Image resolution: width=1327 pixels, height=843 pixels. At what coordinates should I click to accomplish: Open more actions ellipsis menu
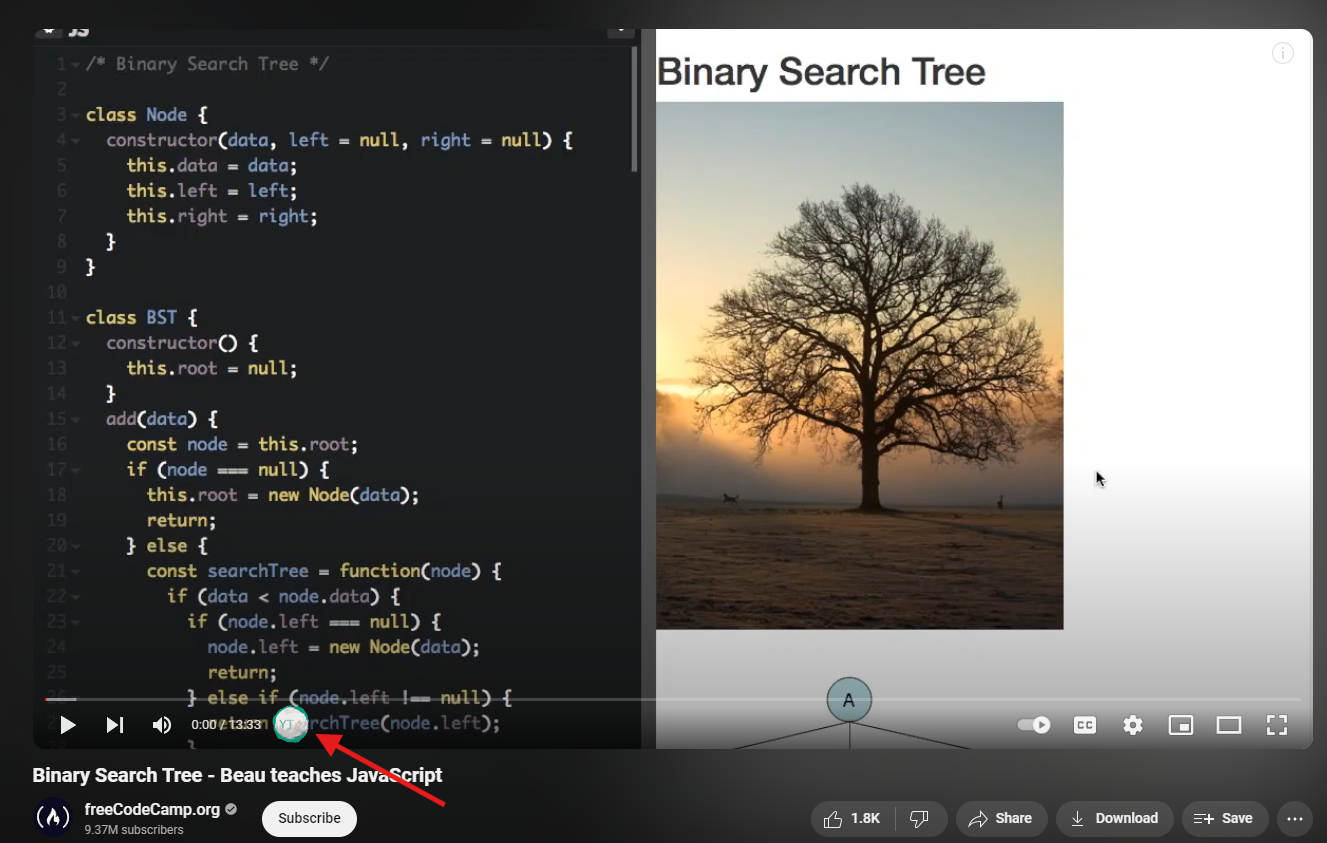(1295, 818)
